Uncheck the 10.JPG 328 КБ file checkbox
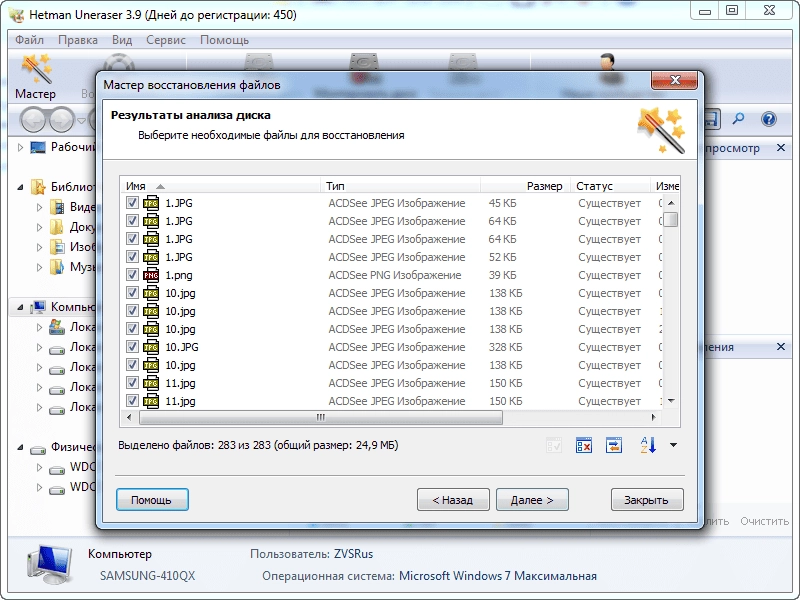 [x=132, y=346]
